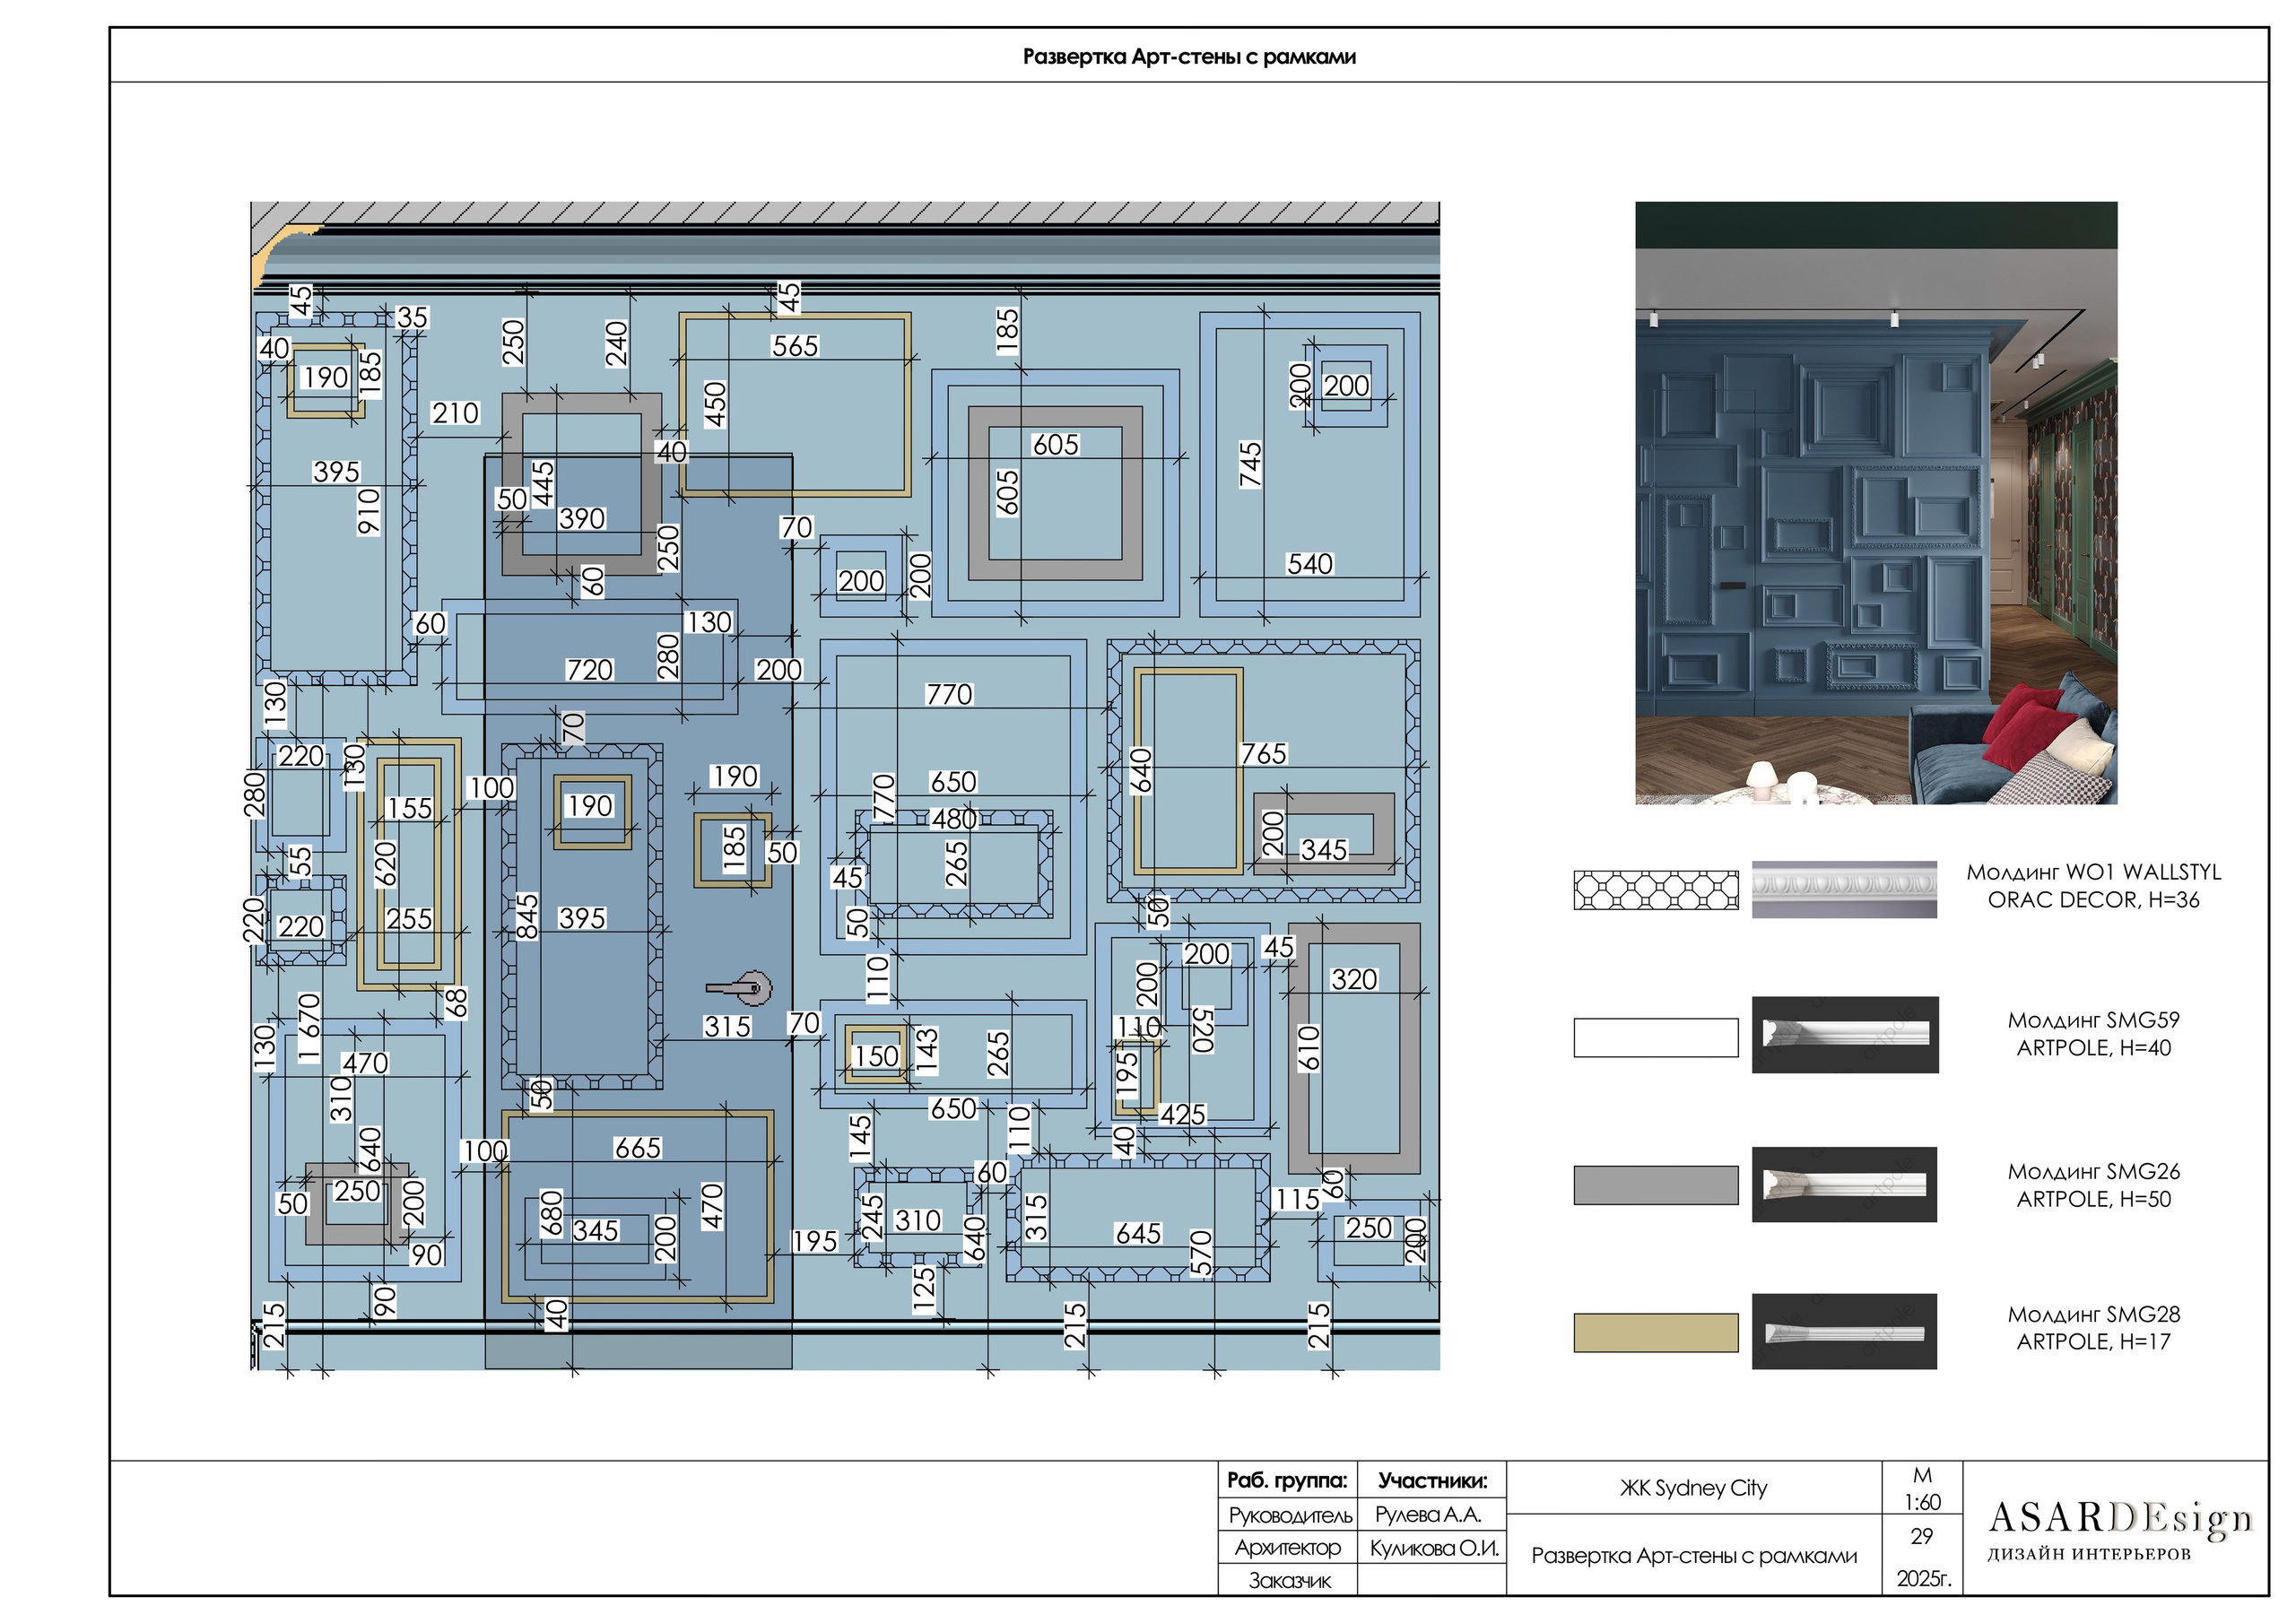
Task: Click the sheet title at the top of the page
Action: 1188,57
